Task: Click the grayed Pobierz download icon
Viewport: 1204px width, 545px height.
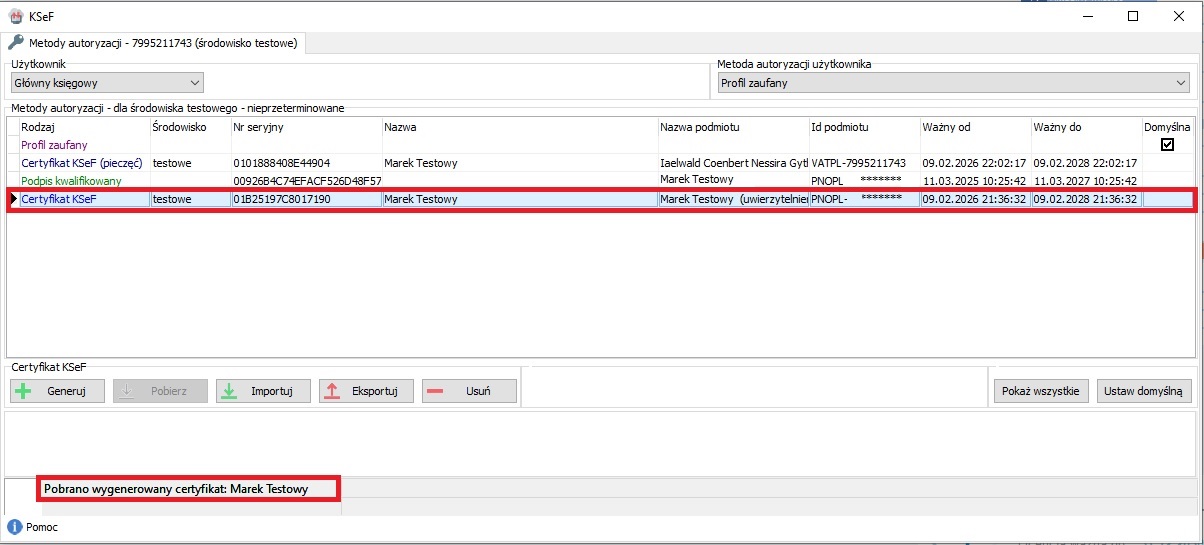Action: [x=127, y=391]
